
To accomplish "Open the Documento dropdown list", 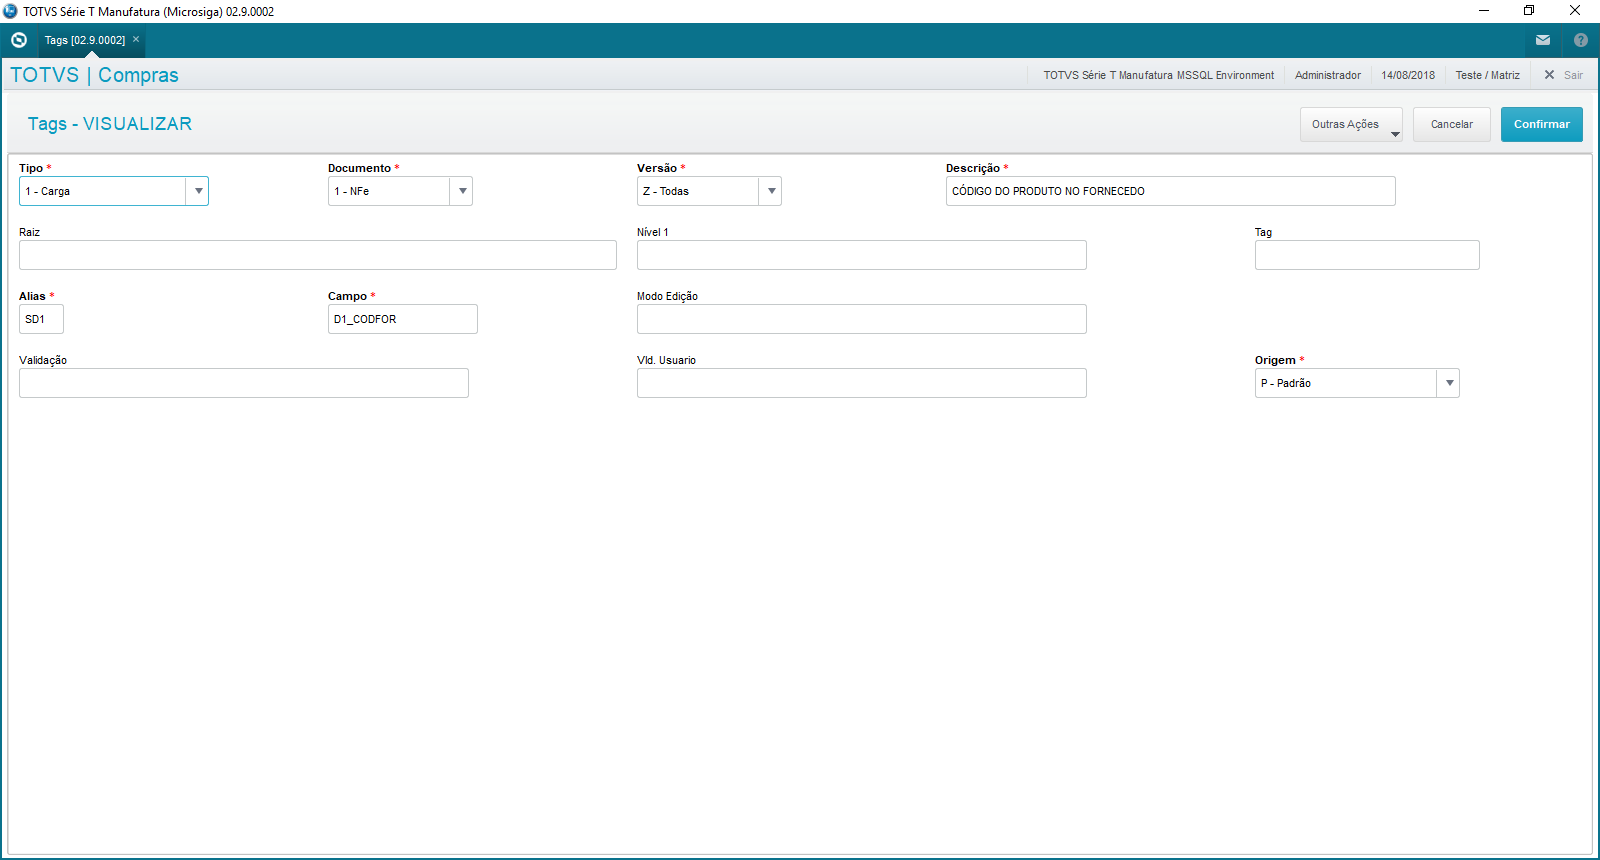I will pyautogui.click(x=461, y=191).
